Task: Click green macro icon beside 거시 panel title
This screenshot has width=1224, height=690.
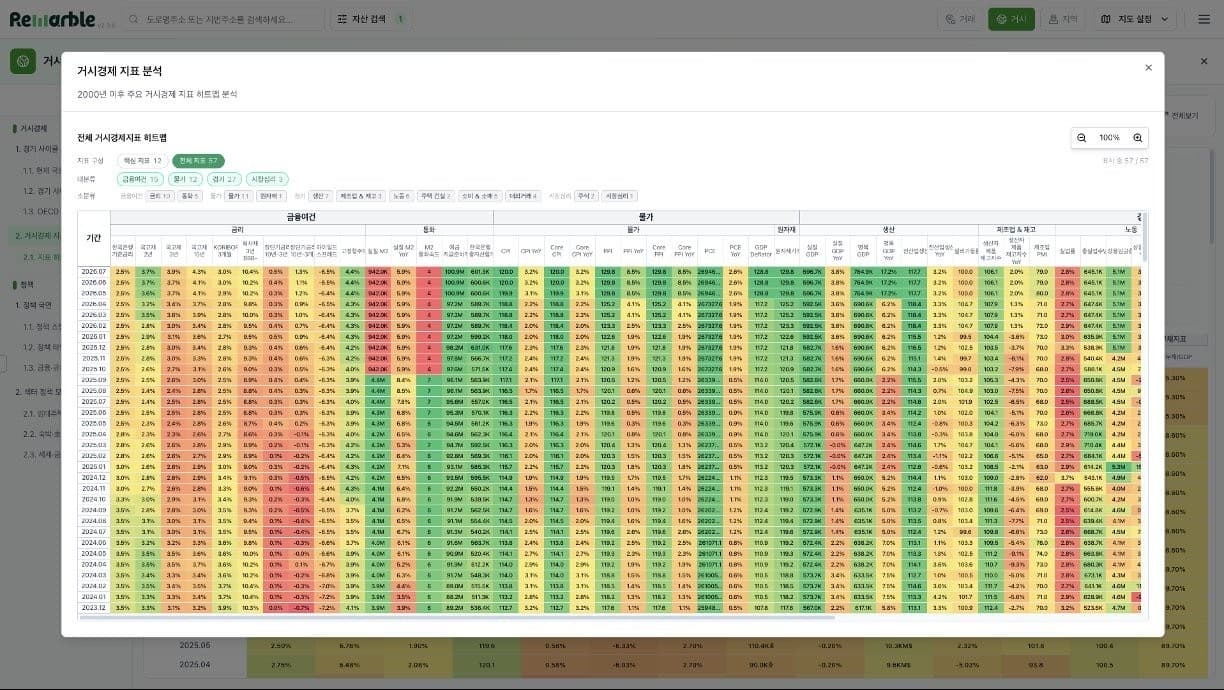Action: (22, 62)
